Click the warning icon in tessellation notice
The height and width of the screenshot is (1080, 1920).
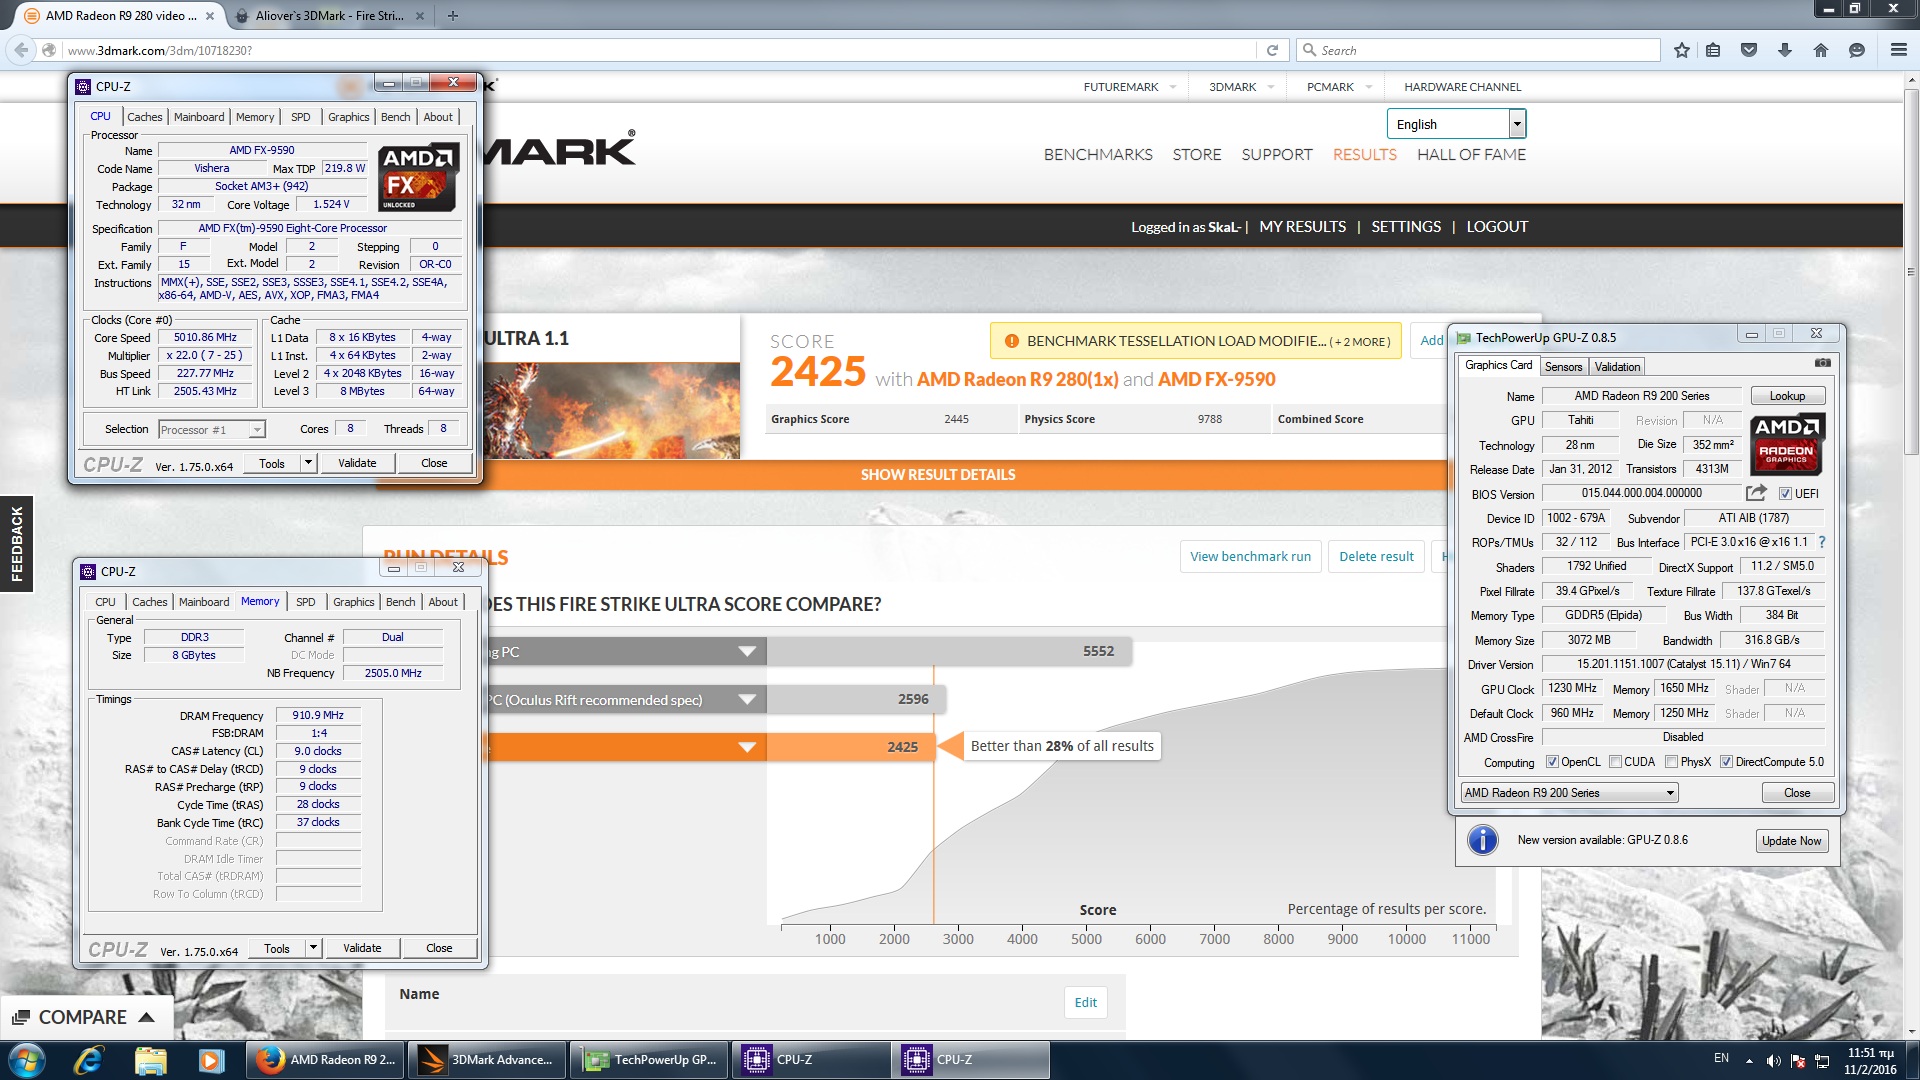pyautogui.click(x=1011, y=341)
